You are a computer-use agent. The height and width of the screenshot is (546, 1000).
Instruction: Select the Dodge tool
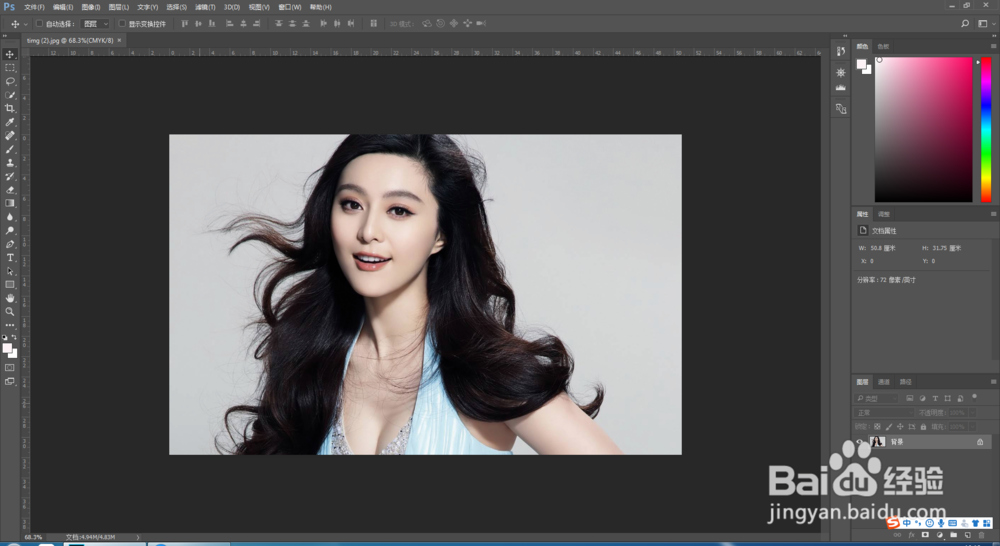[x=10, y=230]
